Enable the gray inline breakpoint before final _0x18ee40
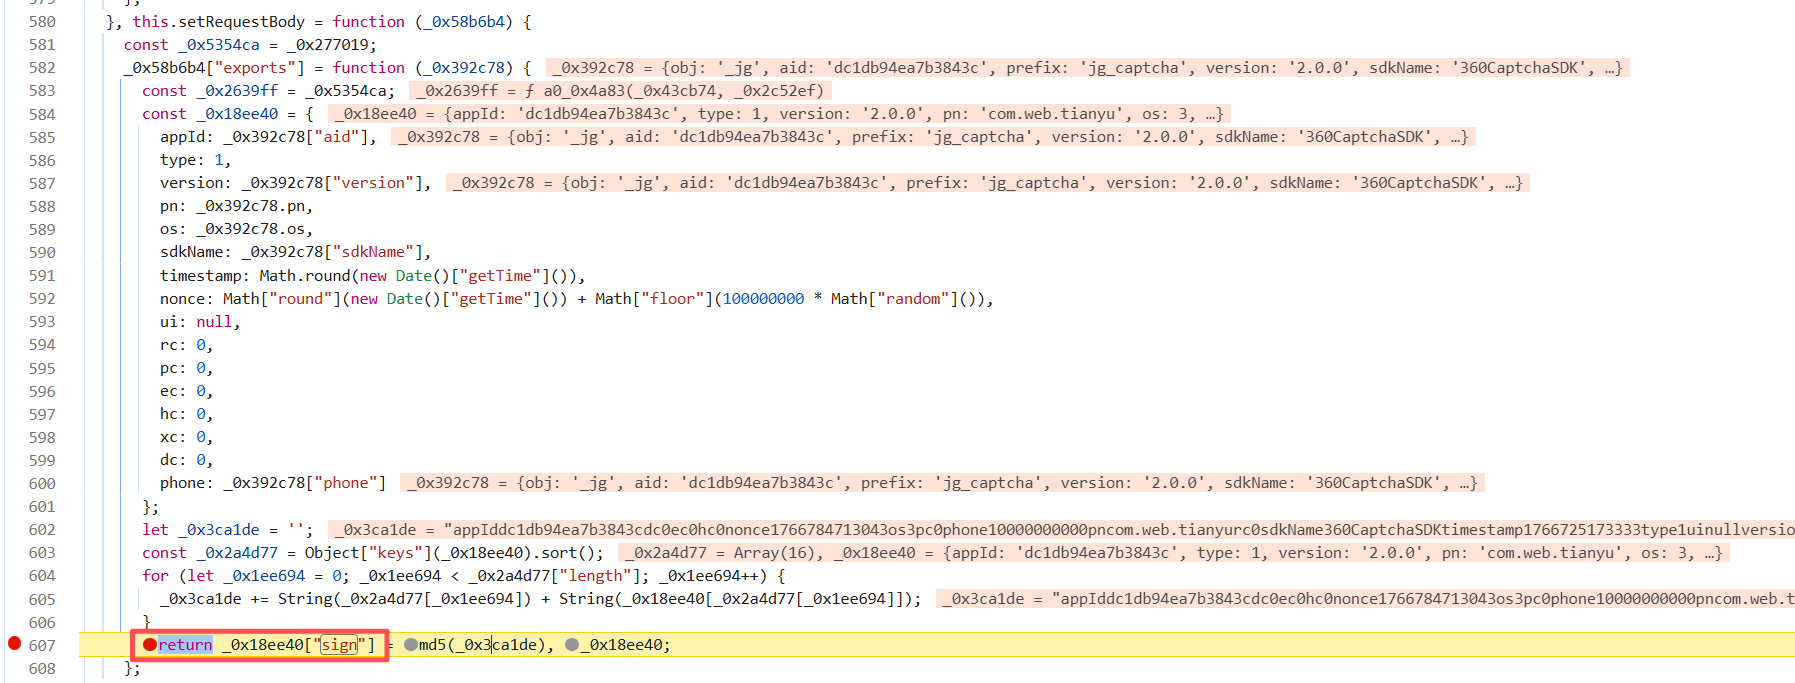Screen dimensions: 1795x683 [572, 645]
